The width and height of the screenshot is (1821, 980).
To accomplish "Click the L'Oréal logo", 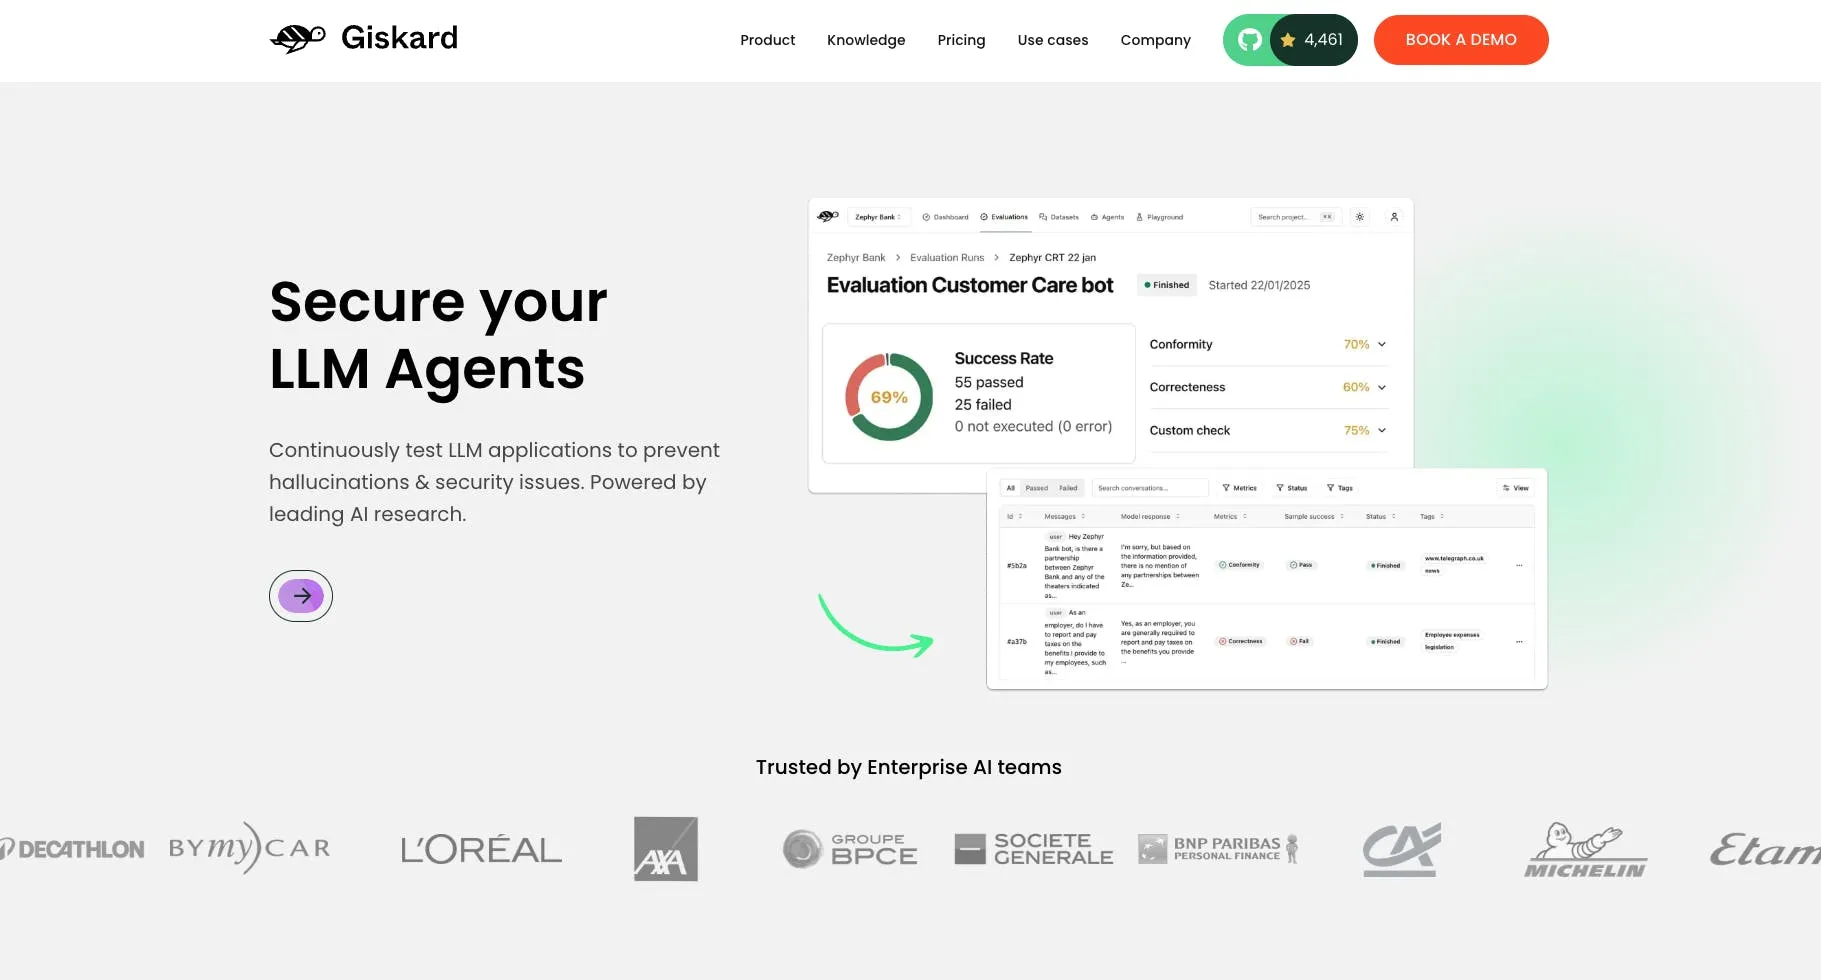I will pos(481,849).
